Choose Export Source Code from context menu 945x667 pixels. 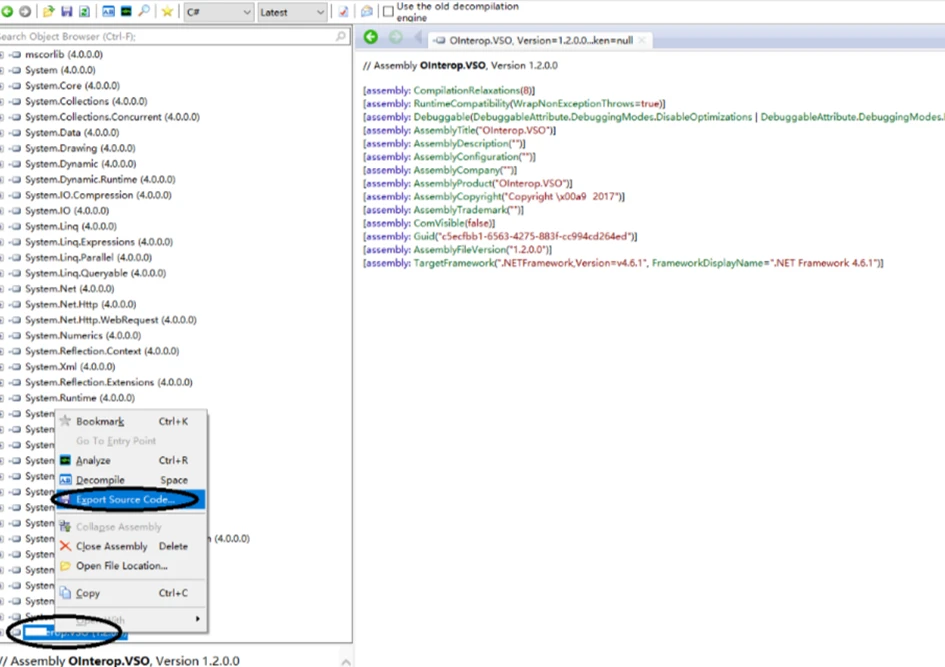point(125,499)
